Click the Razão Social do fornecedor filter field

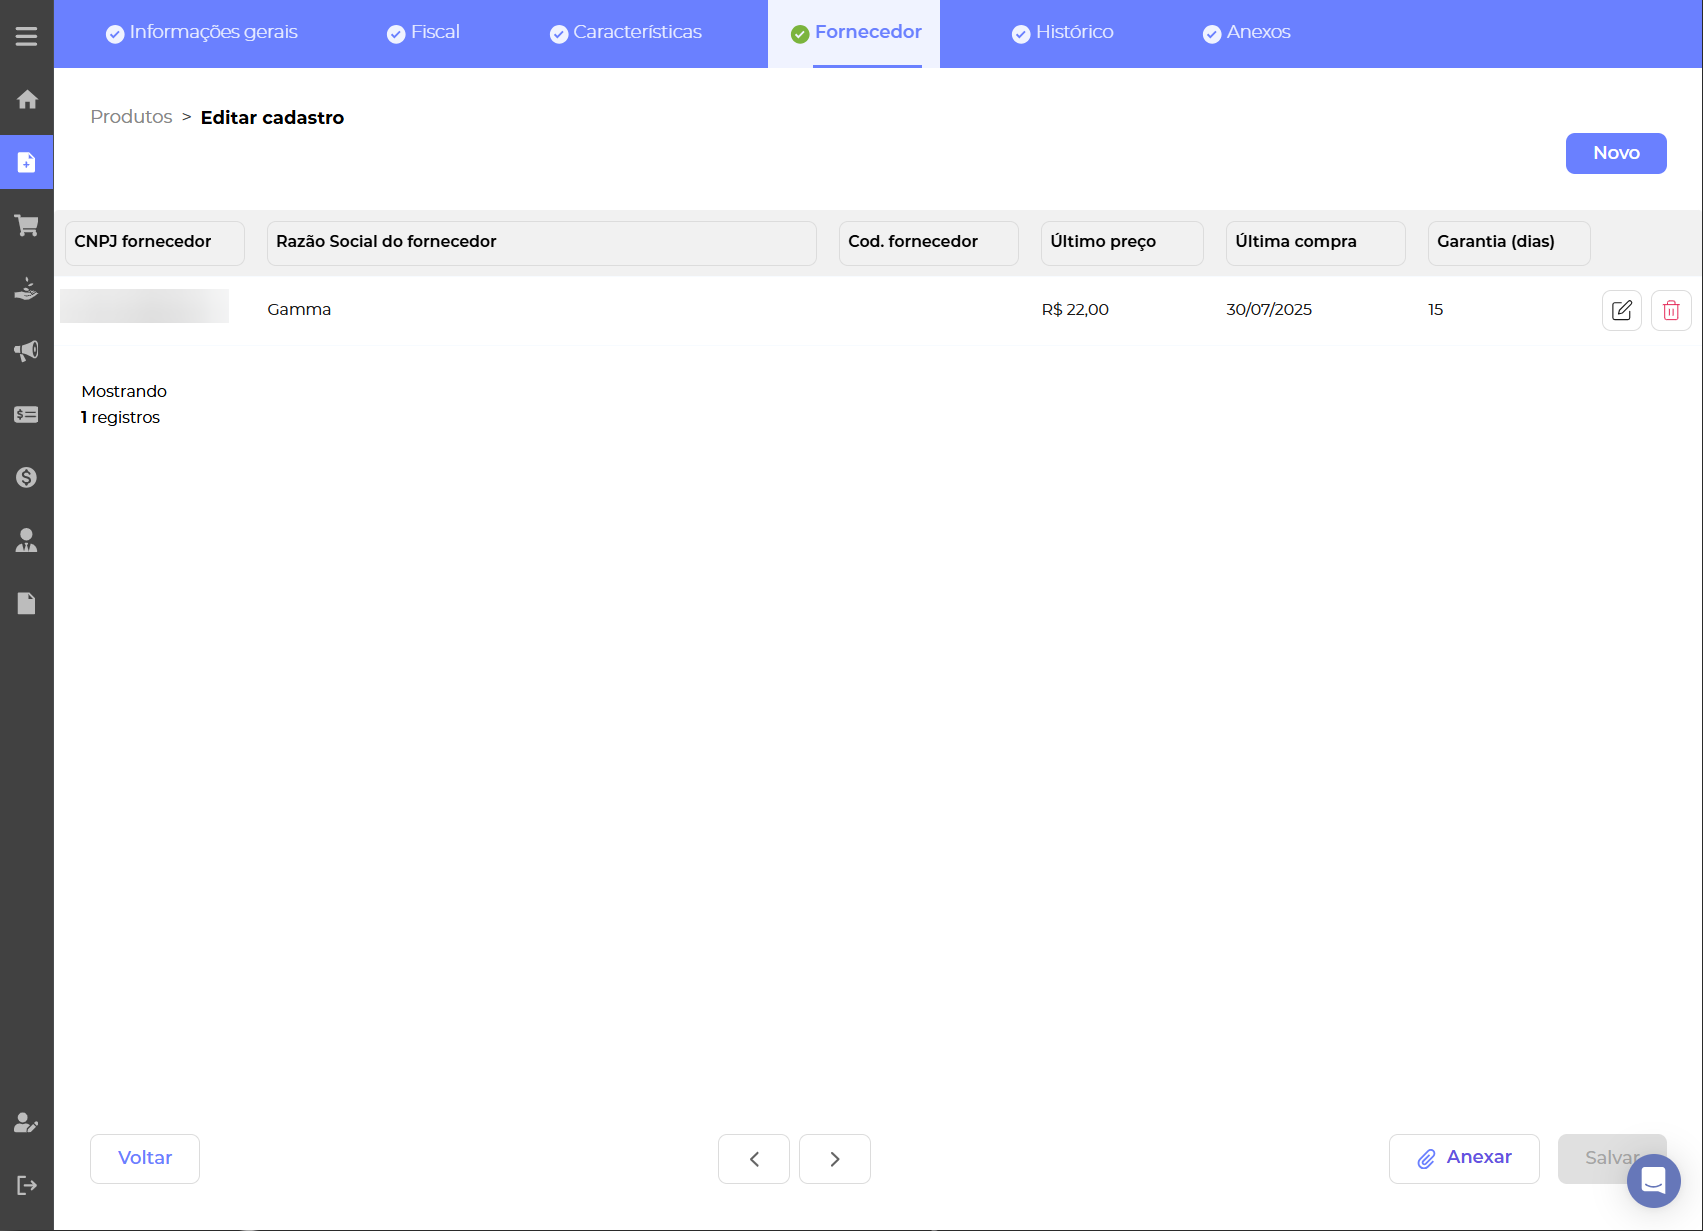[x=541, y=242]
